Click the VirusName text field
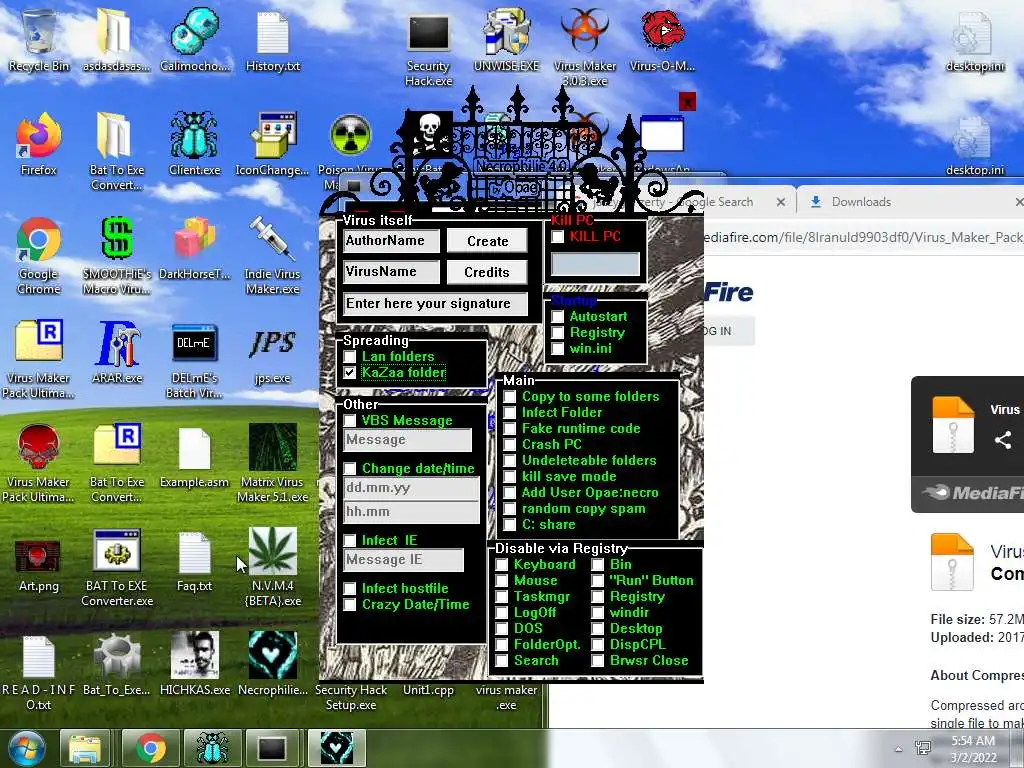 pos(391,272)
